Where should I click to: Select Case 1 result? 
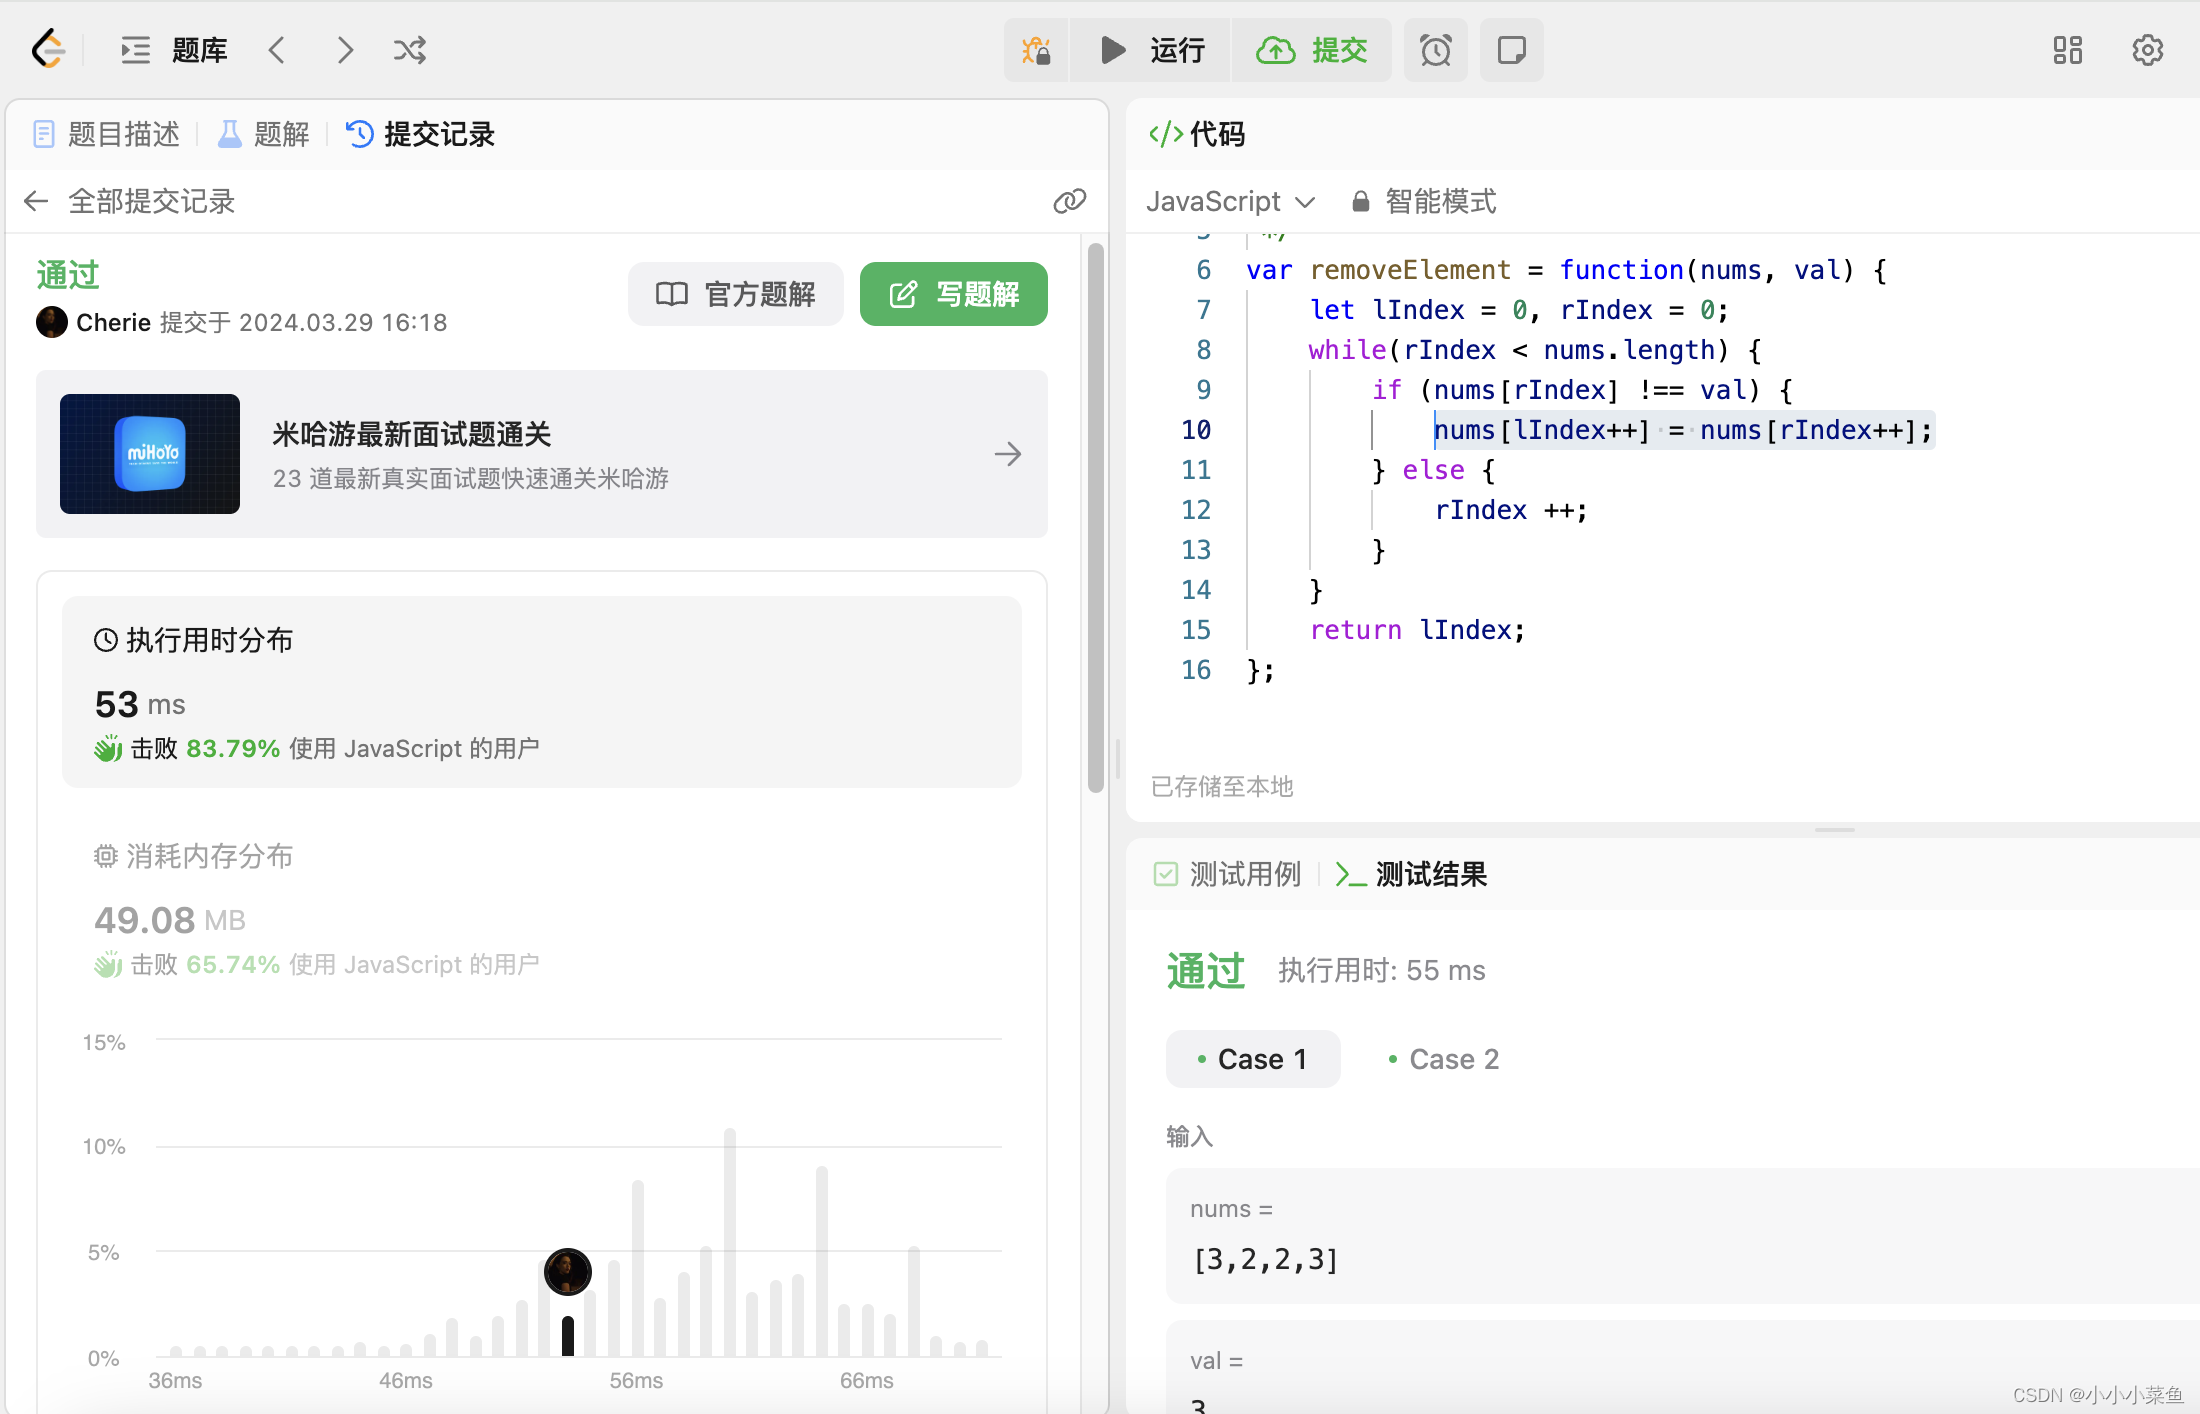tap(1253, 1059)
